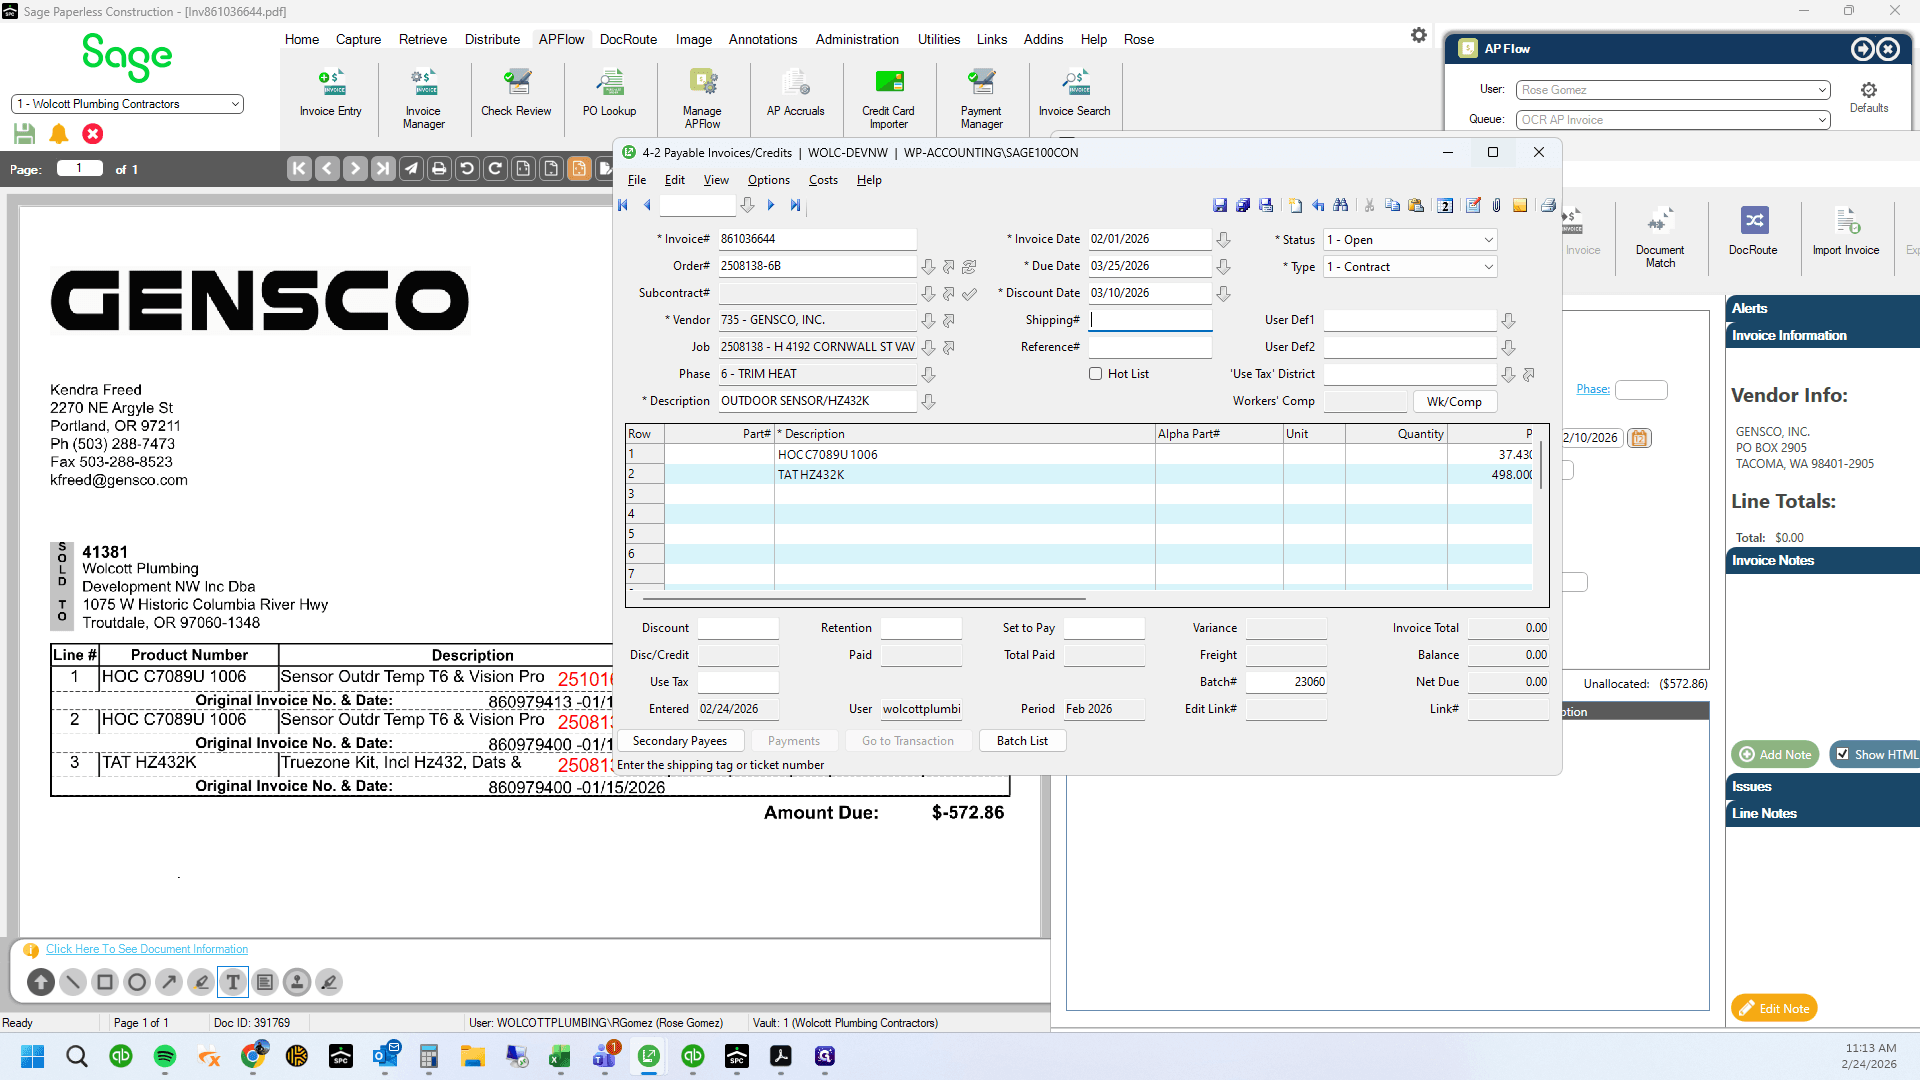This screenshot has width=1920, height=1080.
Task: Toggle Show HTML checkbox
Action: (1843, 754)
